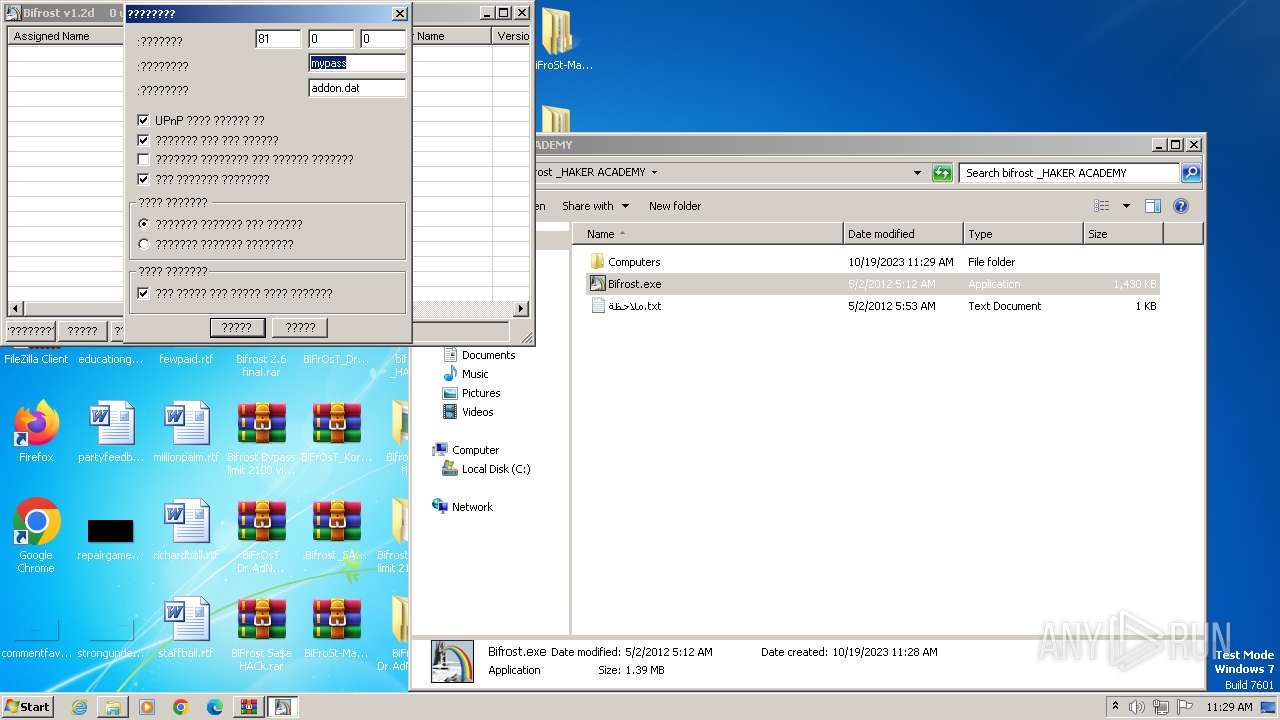Screen dimensions: 1280x720
Task: Toggle checkbox directly below UPnP option
Action: pyautogui.click(x=143, y=141)
